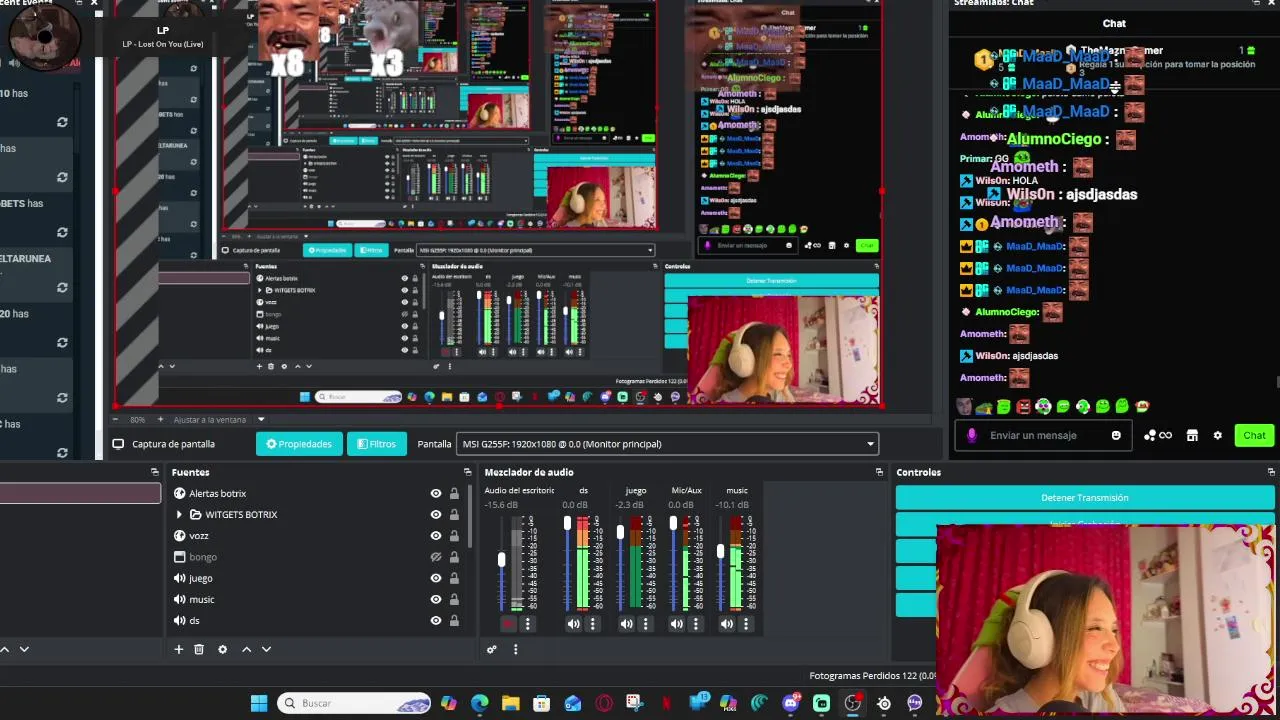
Task: Open emoji picker in chat box
Action: [x=1116, y=435]
